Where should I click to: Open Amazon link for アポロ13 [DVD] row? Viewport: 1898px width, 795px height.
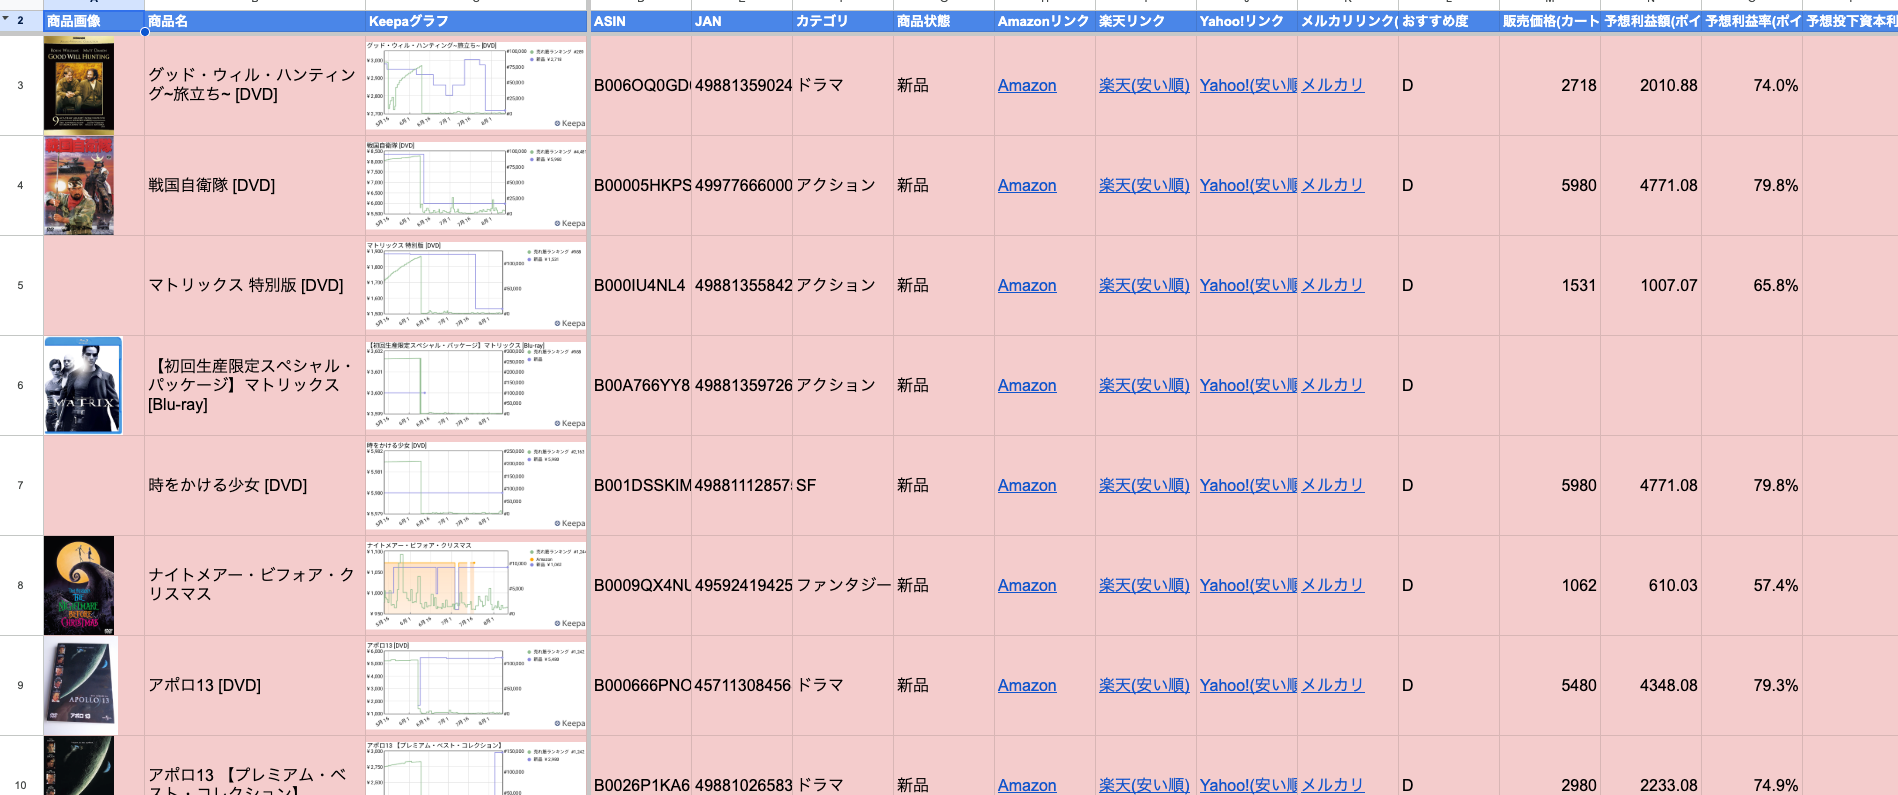(x=1027, y=686)
